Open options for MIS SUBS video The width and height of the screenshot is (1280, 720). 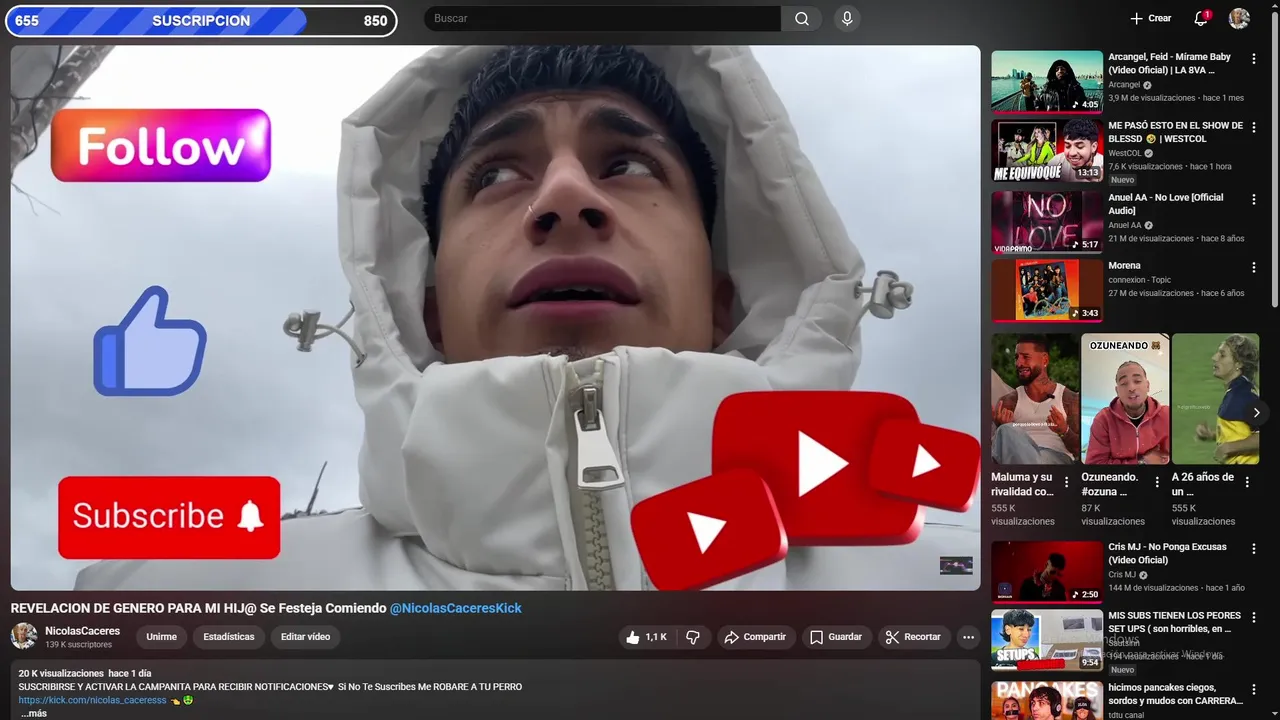1254,617
